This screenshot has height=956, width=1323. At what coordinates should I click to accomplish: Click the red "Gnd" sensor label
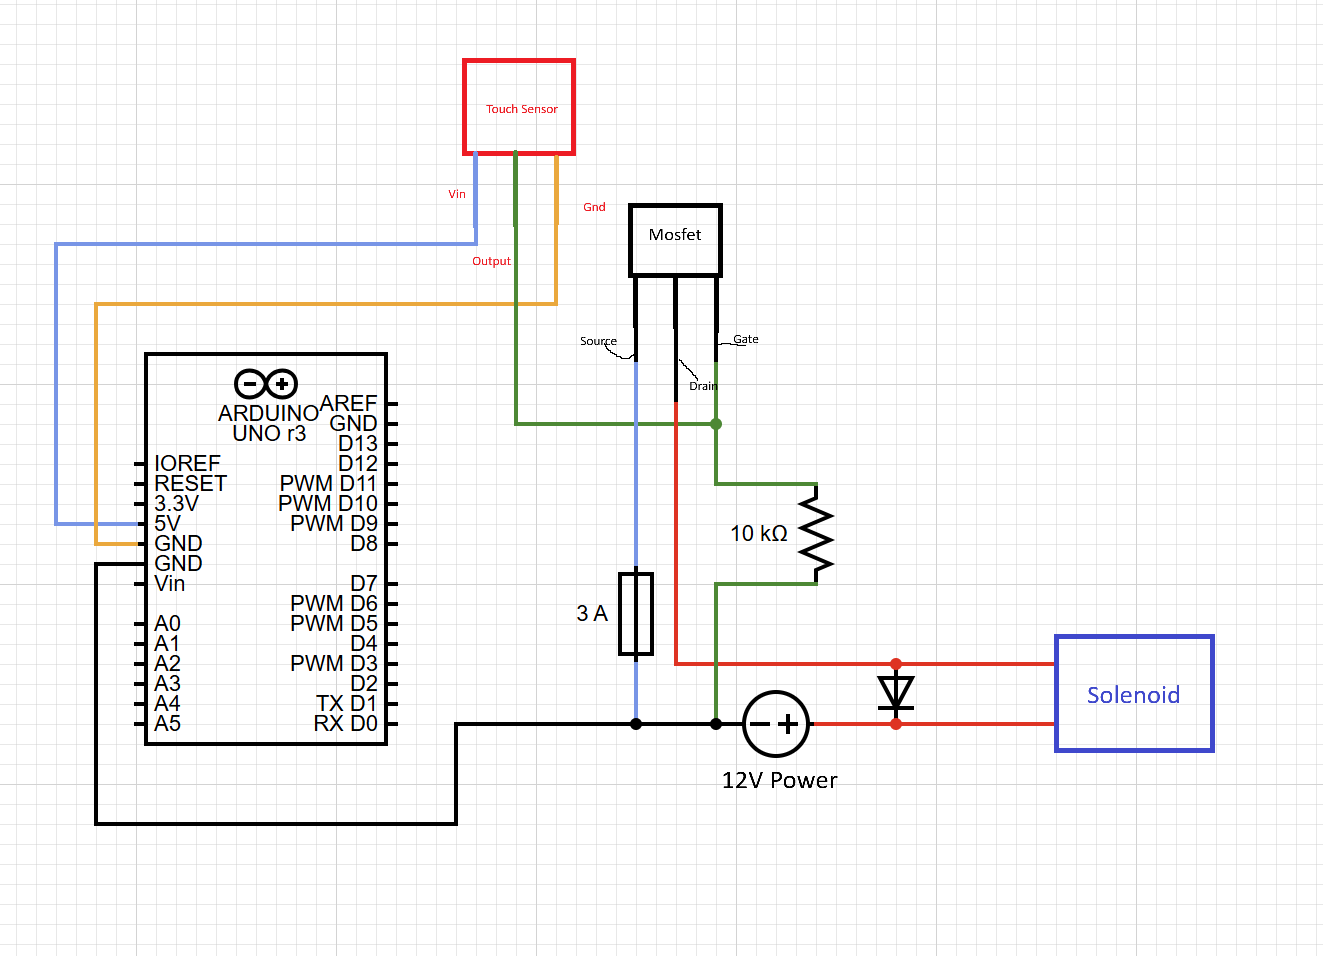[x=594, y=207]
